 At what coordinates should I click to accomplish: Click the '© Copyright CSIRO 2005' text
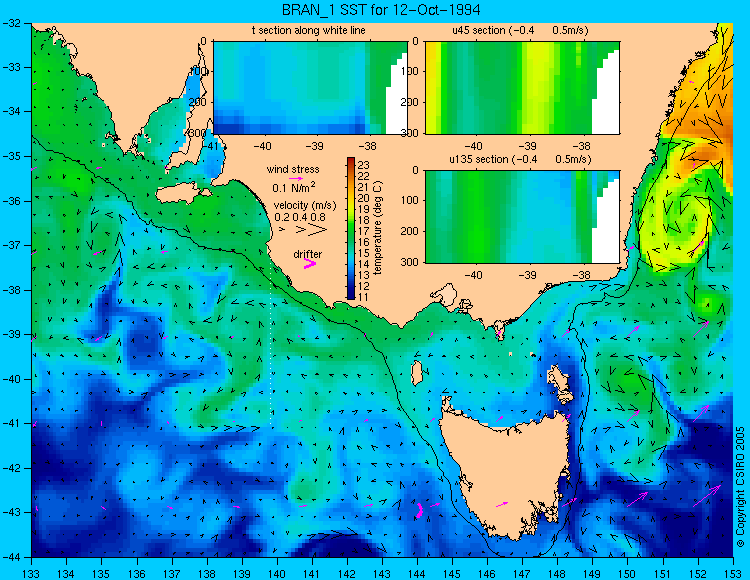coord(740,487)
